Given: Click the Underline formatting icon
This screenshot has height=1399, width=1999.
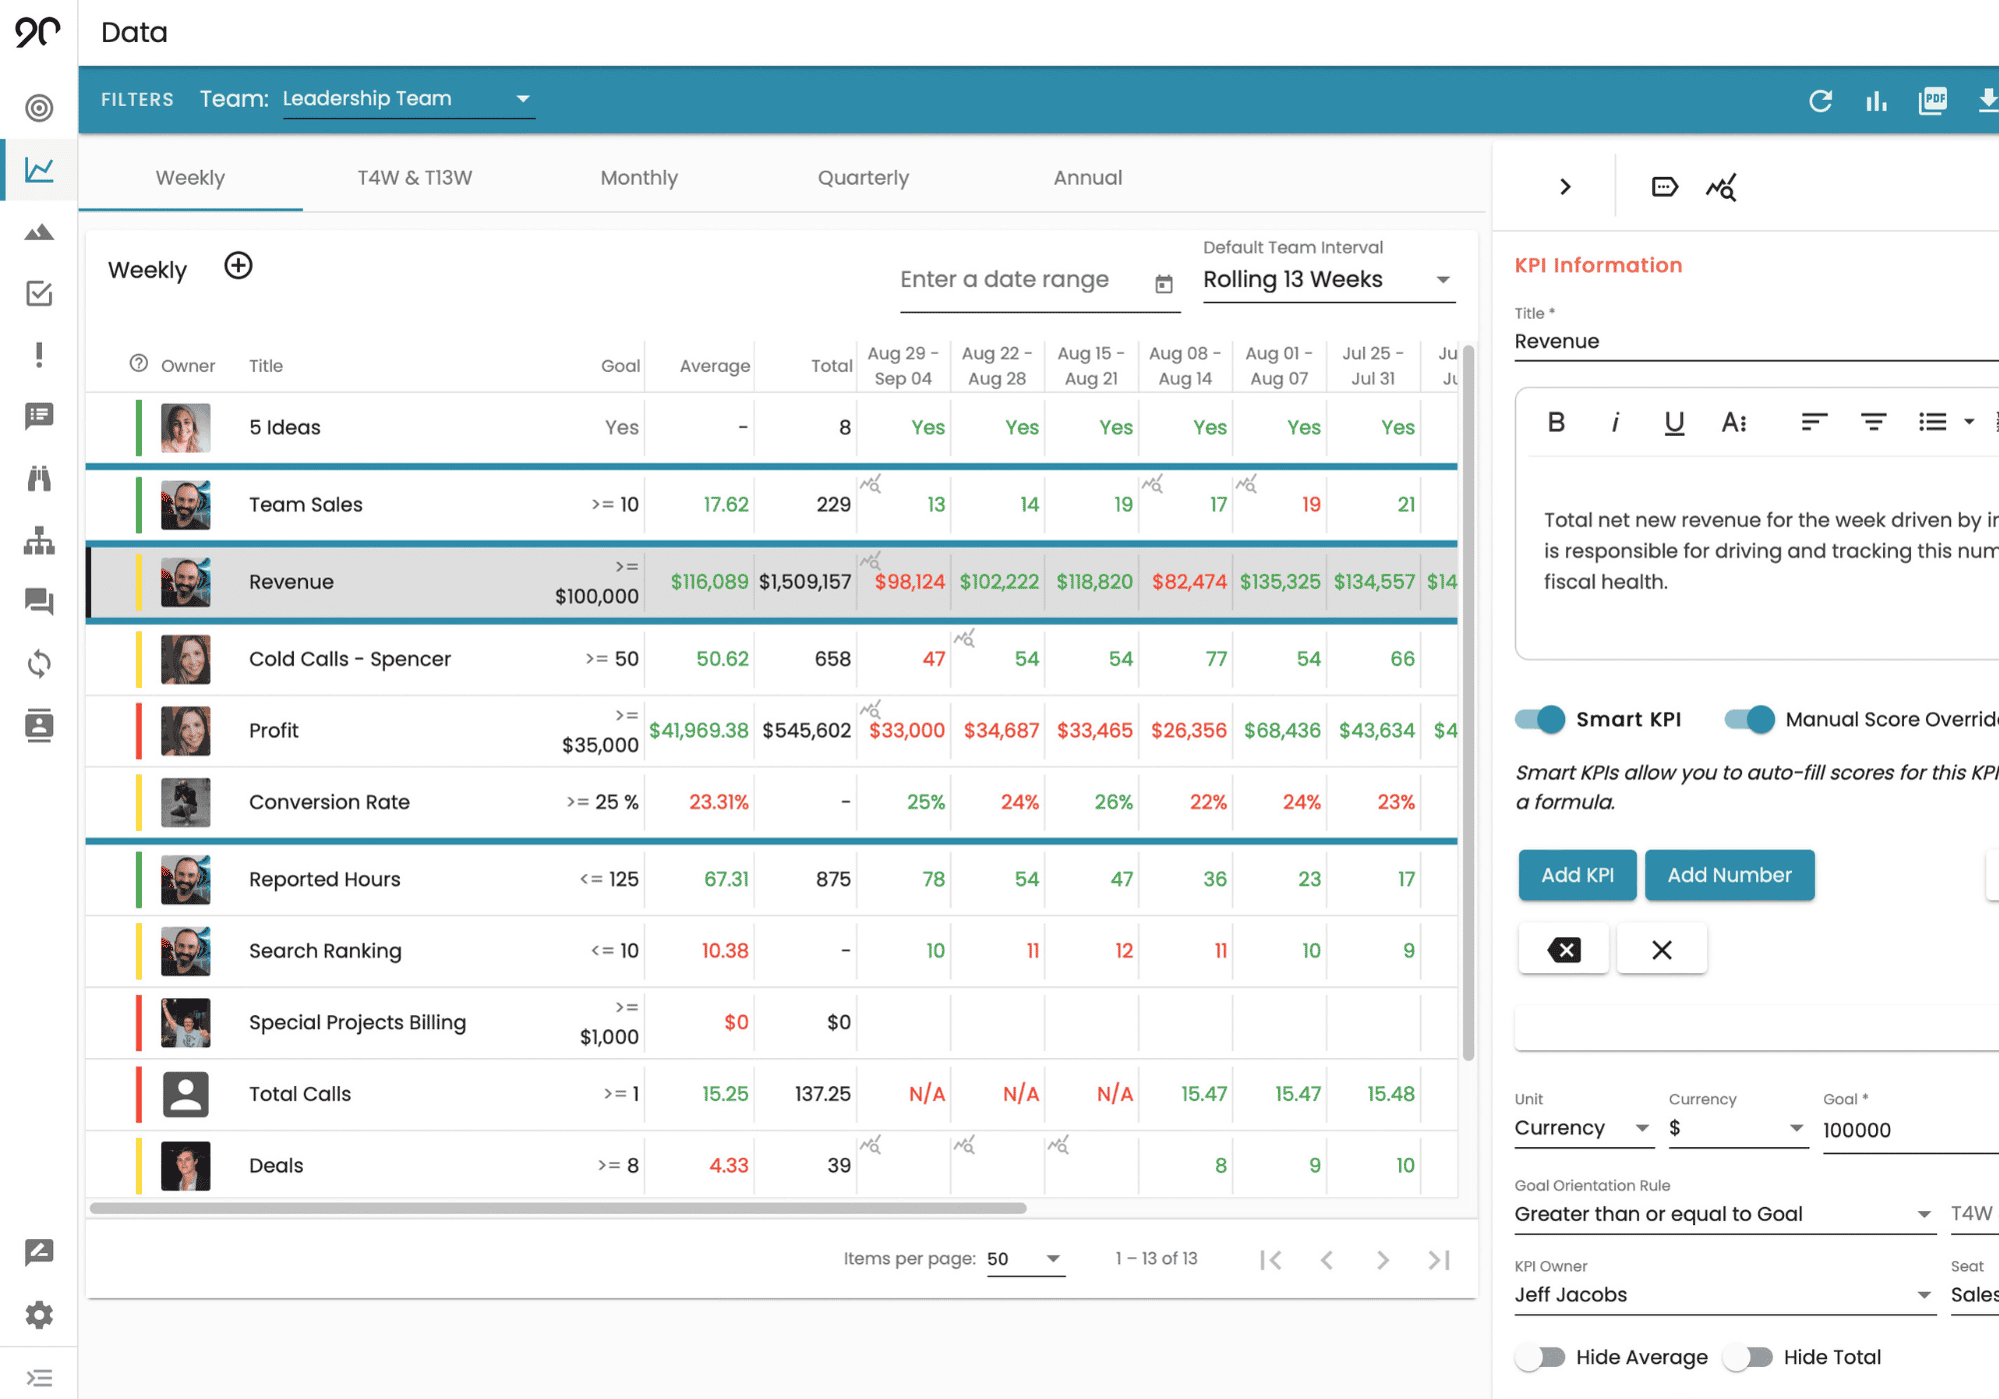Looking at the screenshot, I should (x=1673, y=422).
